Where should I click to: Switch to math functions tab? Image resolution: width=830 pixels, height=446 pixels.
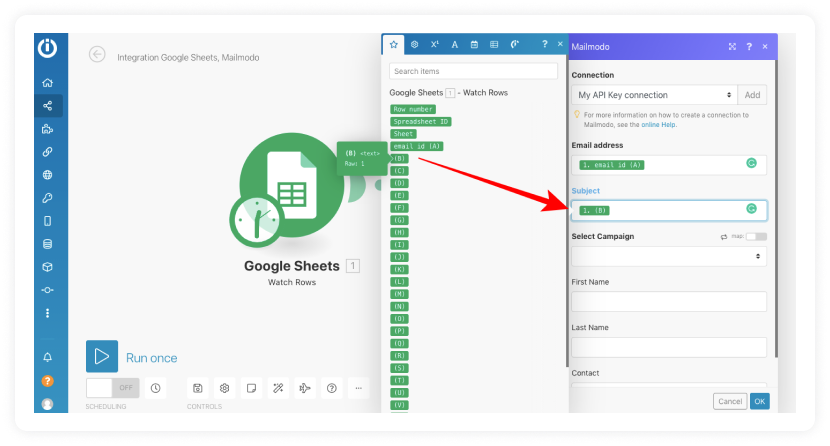435,44
